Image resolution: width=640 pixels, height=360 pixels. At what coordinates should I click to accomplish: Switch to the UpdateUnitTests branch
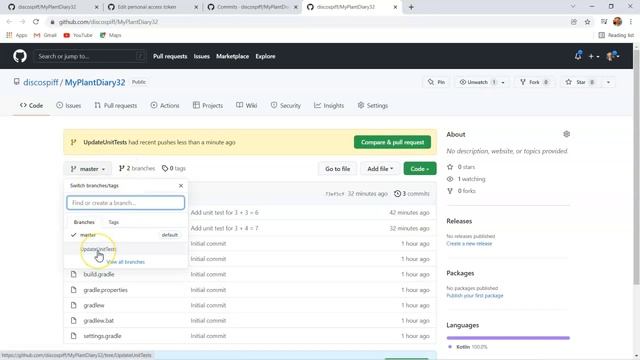(x=126, y=249)
